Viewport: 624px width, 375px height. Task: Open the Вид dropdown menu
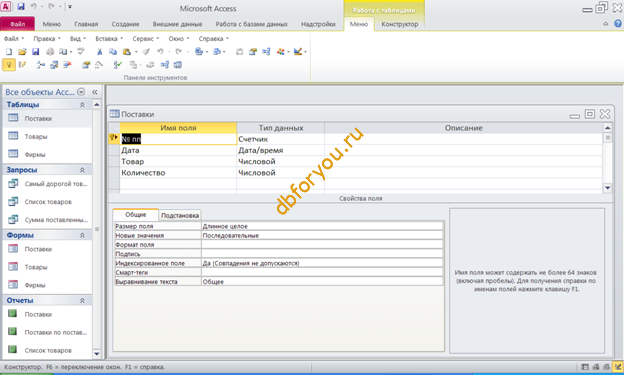pos(78,39)
